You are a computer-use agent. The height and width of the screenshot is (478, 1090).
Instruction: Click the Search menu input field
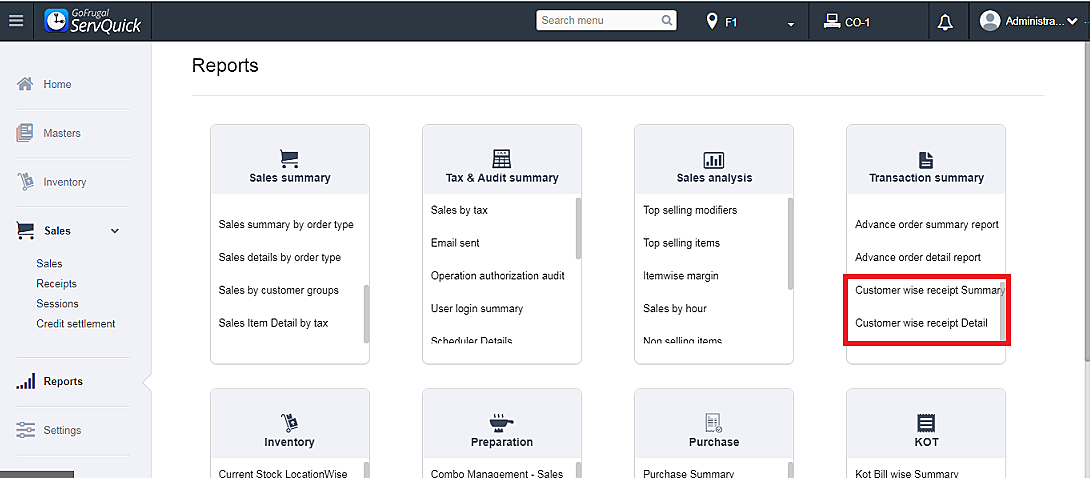pyautogui.click(x=598, y=20)
